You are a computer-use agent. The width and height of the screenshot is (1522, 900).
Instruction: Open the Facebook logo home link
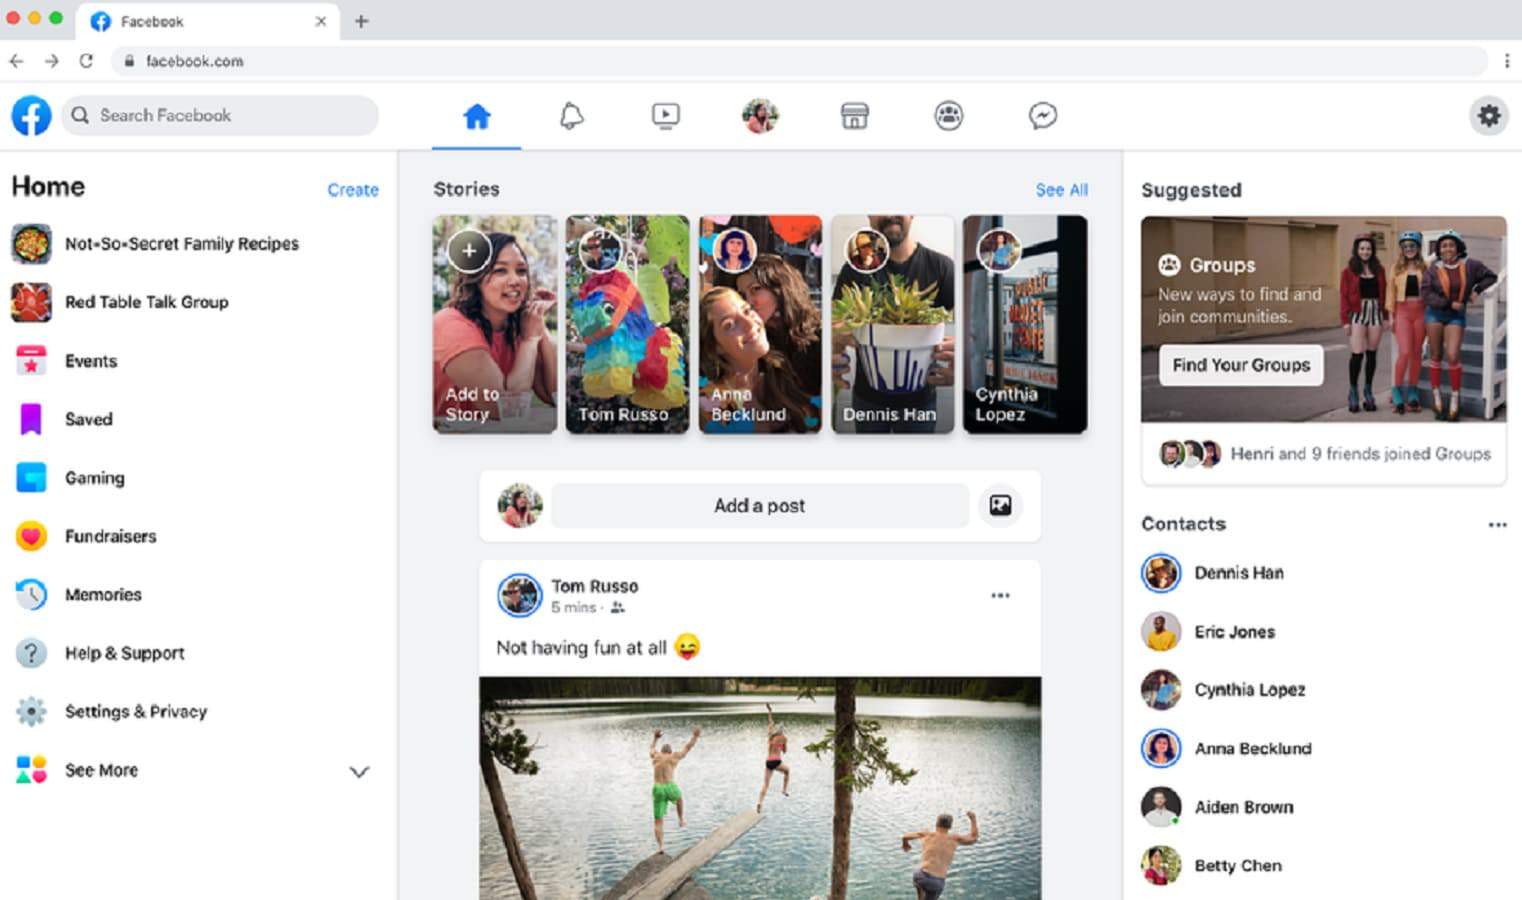point(31,116)
